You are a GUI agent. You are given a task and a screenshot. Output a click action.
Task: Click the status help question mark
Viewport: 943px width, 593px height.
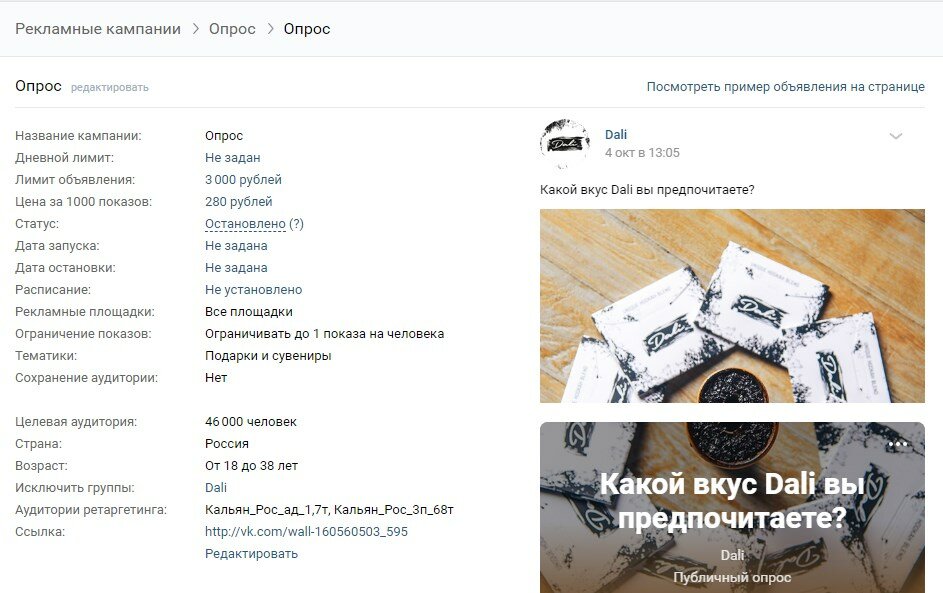coord(296,224)
